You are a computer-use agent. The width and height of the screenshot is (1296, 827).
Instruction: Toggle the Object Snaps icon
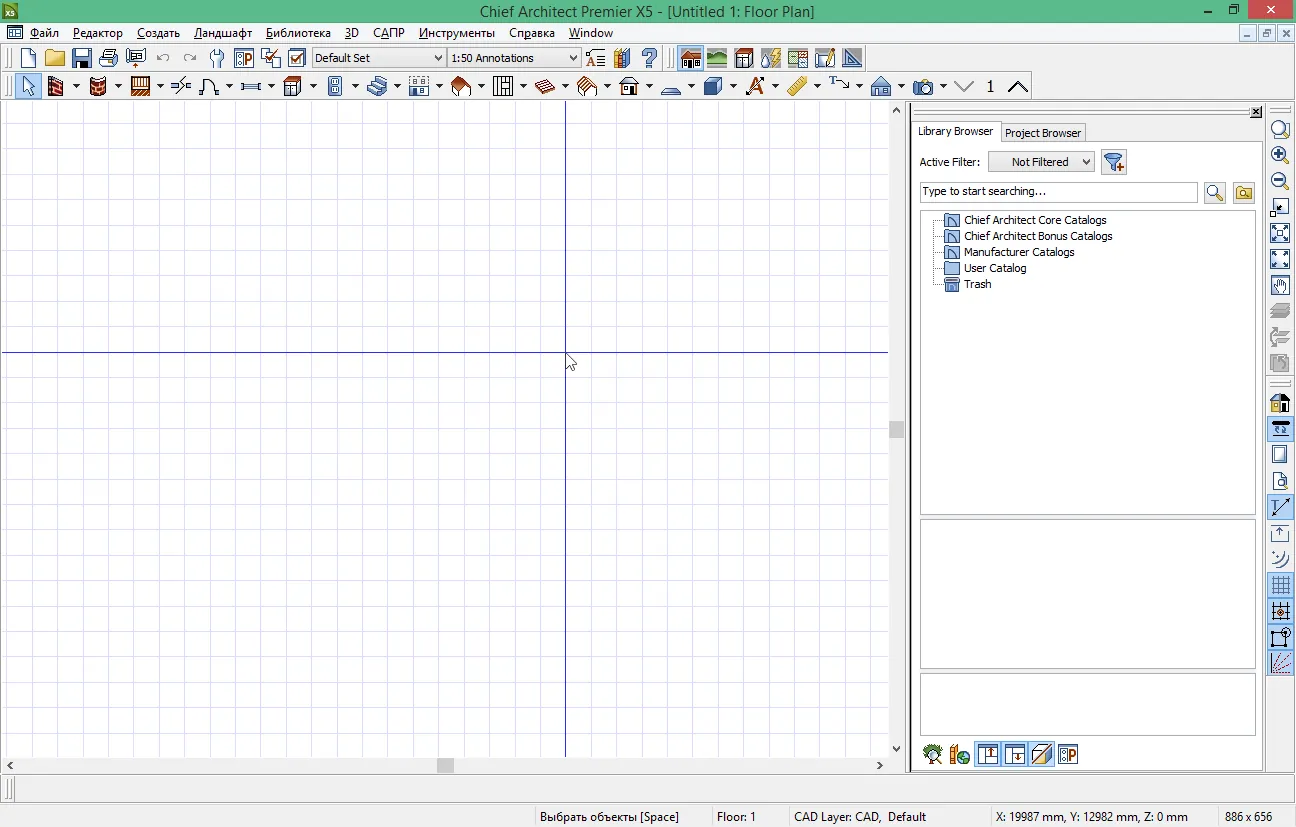click(1279, 637)
